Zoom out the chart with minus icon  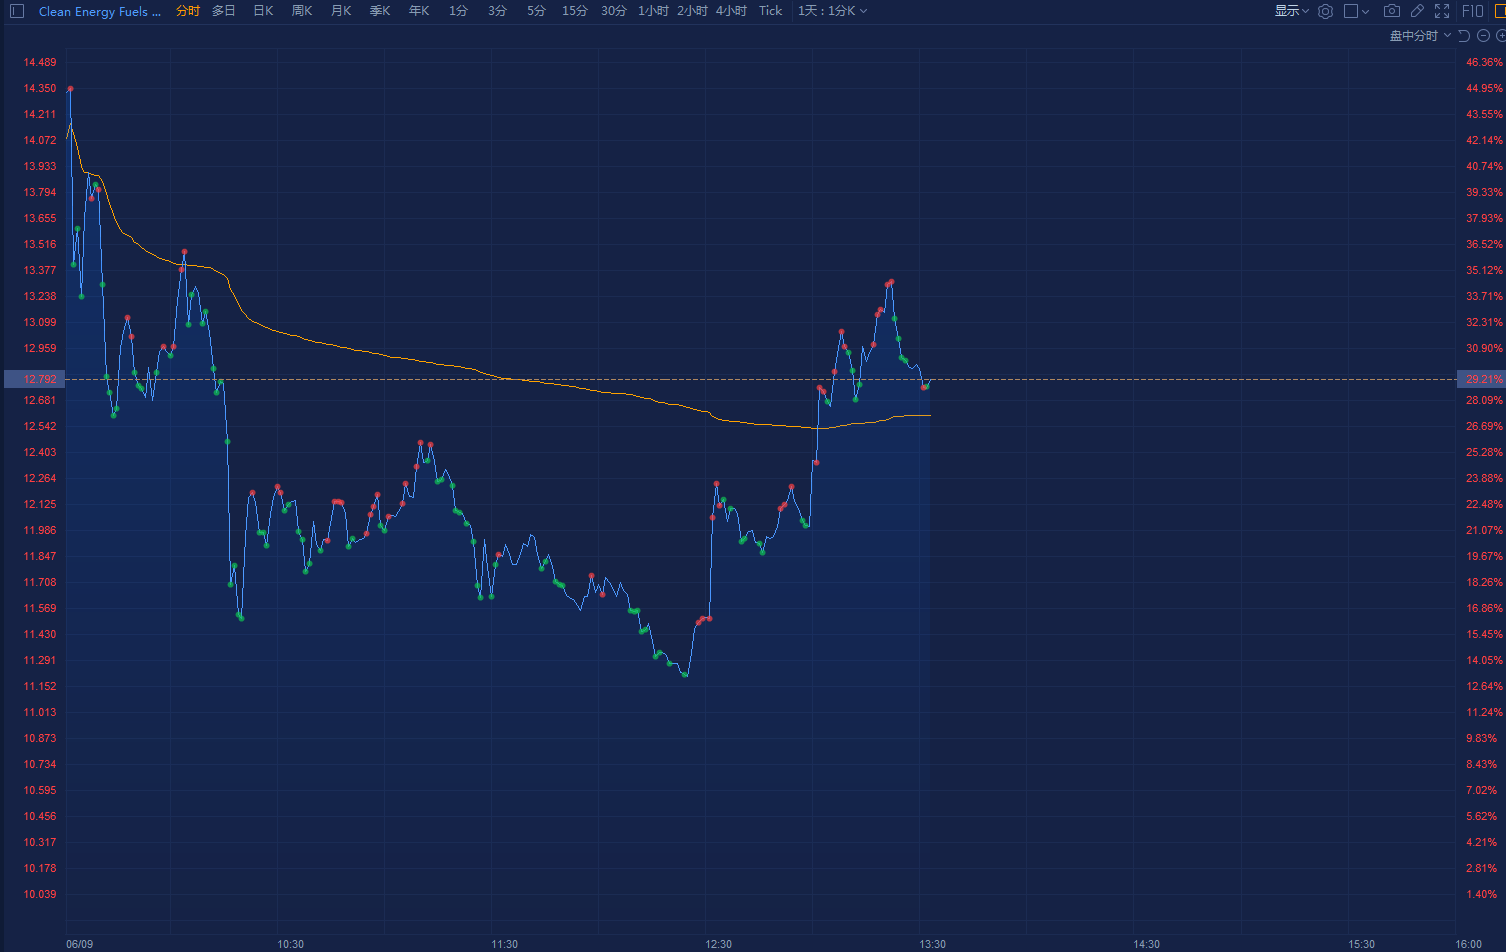pyautogui.click(x=1484, y=35)
